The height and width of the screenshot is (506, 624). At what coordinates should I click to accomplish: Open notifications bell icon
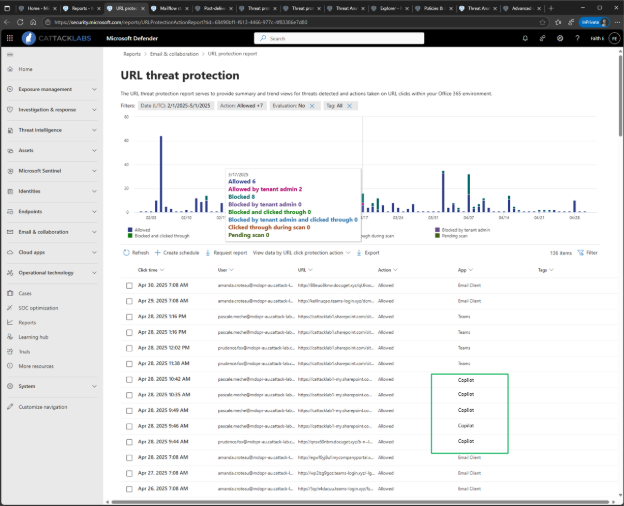click(525, 38)
